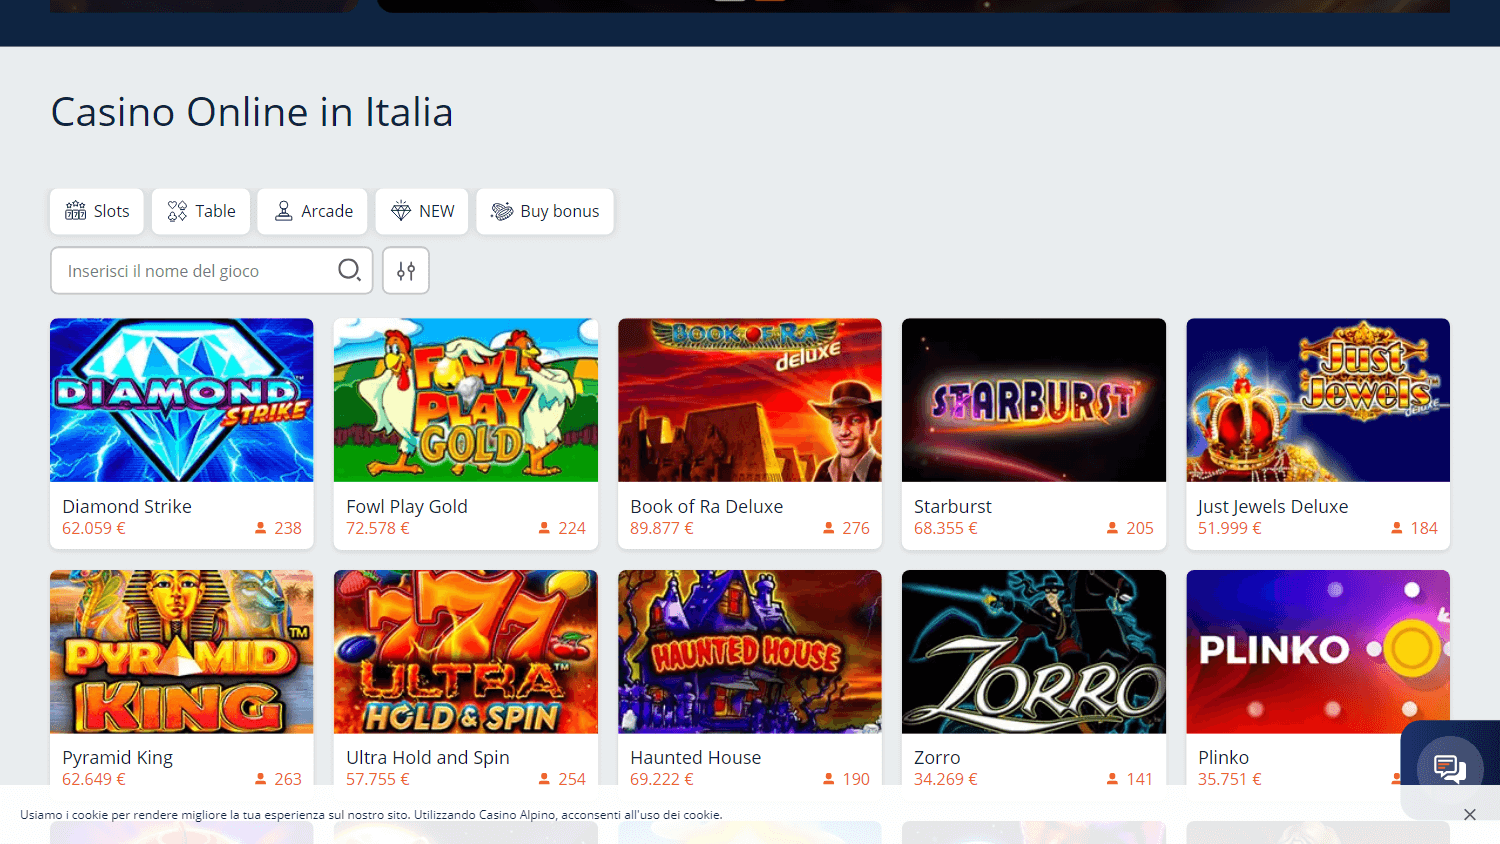
Task: Open the Zorro game thumbnail
Action: click(1033, 651)
